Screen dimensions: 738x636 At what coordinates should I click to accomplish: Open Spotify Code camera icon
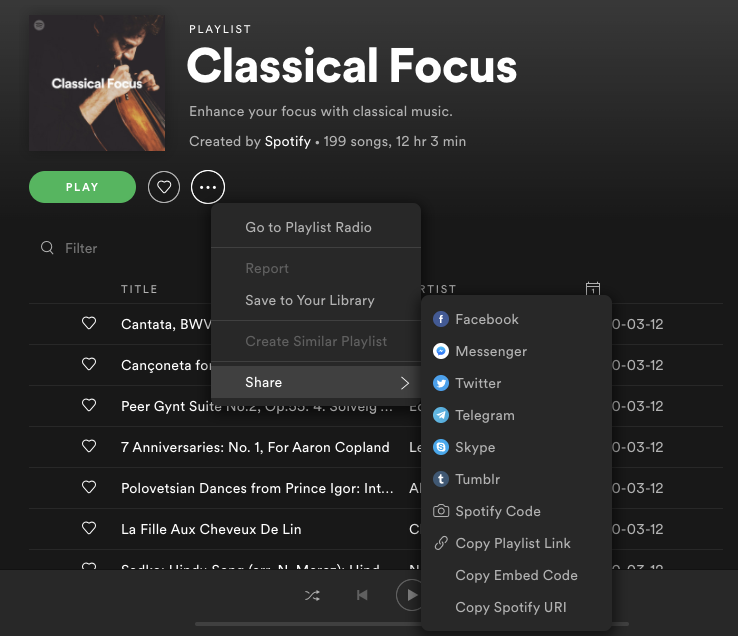coord(441,512)
